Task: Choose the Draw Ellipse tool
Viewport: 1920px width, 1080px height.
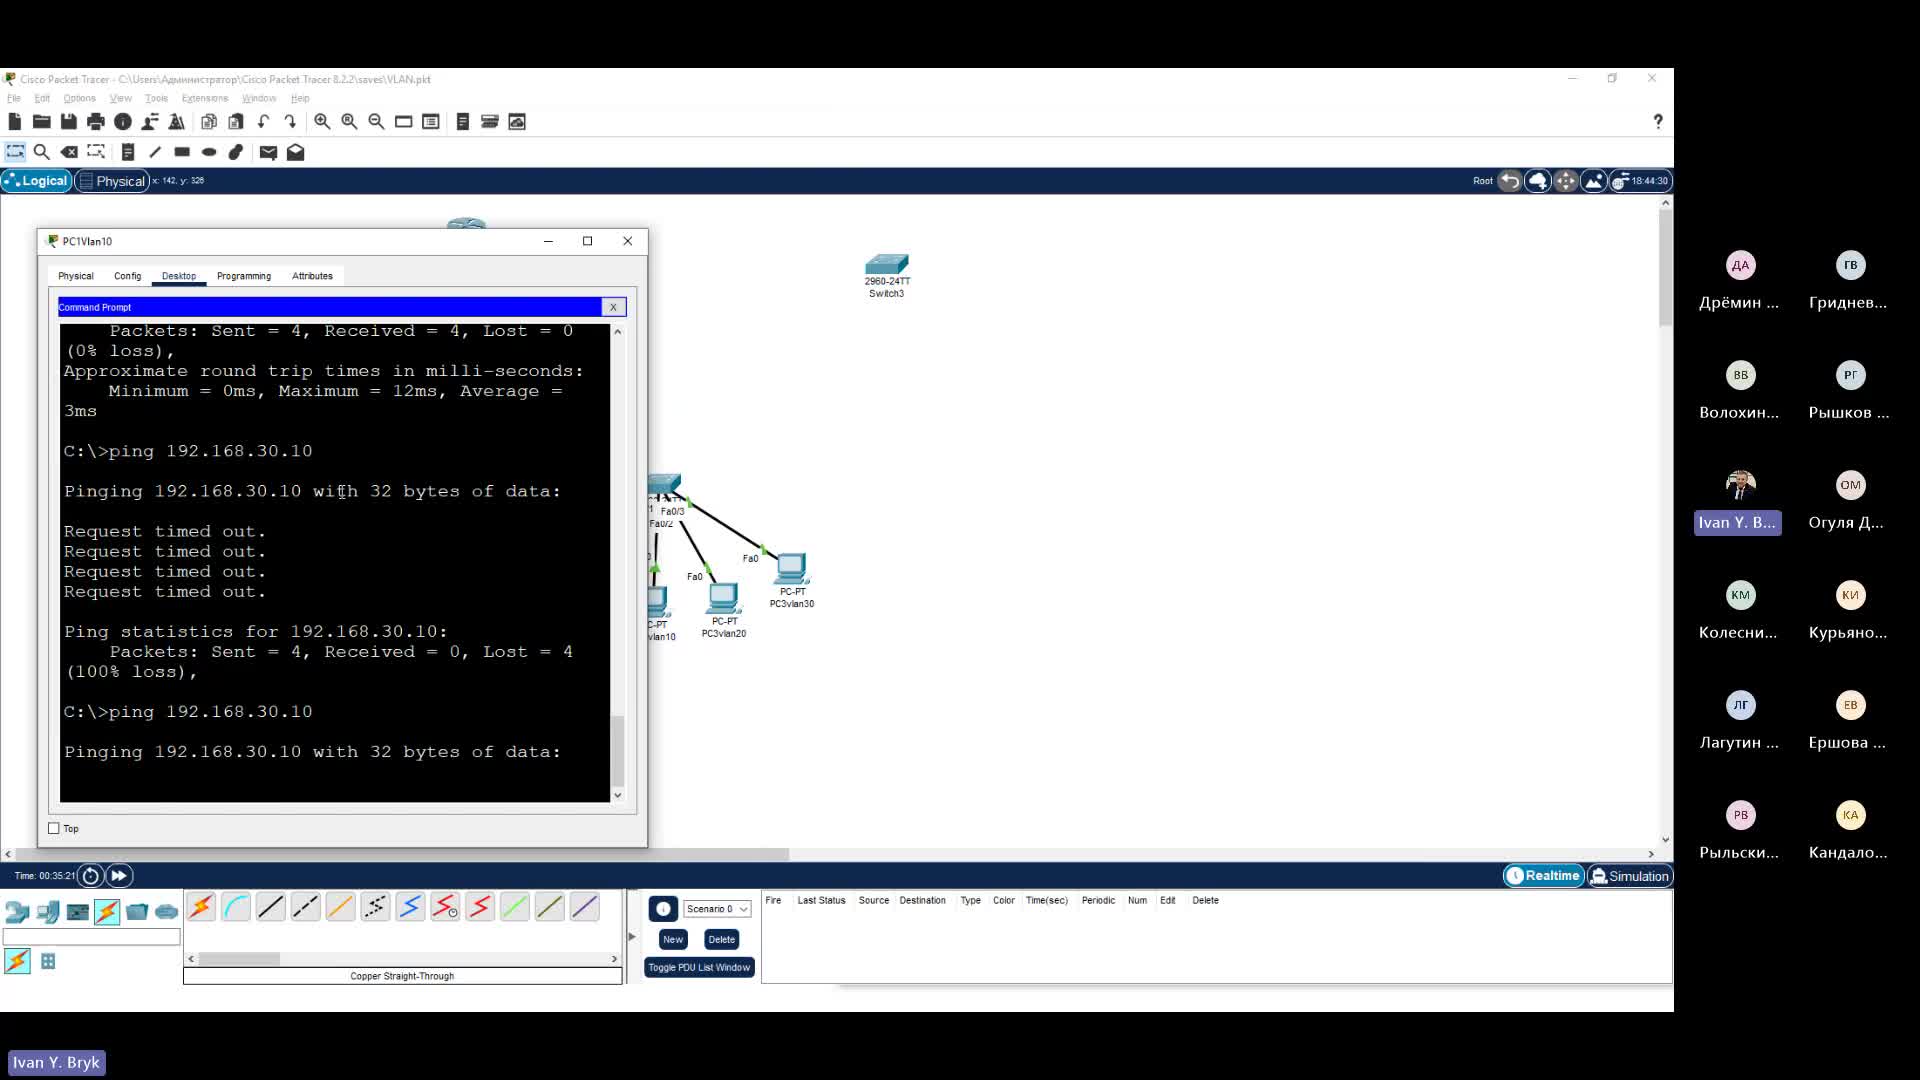Action: tap(208, 152)
